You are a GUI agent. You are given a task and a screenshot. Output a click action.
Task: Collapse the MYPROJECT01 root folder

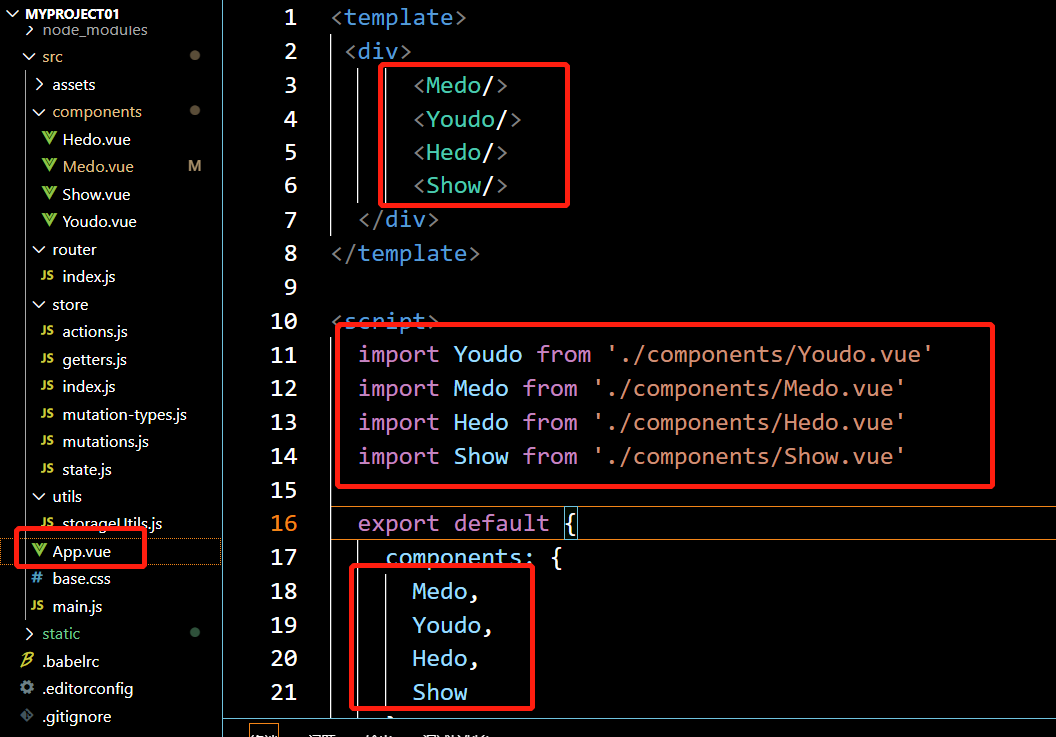pos(12,13)
